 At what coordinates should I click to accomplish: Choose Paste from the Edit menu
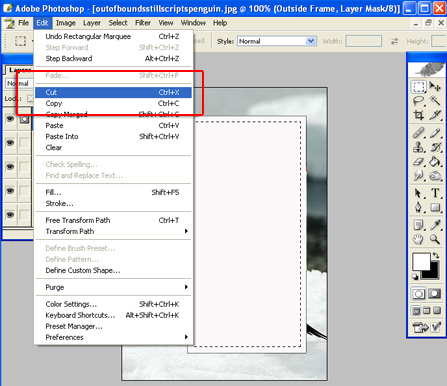(113, 125)
